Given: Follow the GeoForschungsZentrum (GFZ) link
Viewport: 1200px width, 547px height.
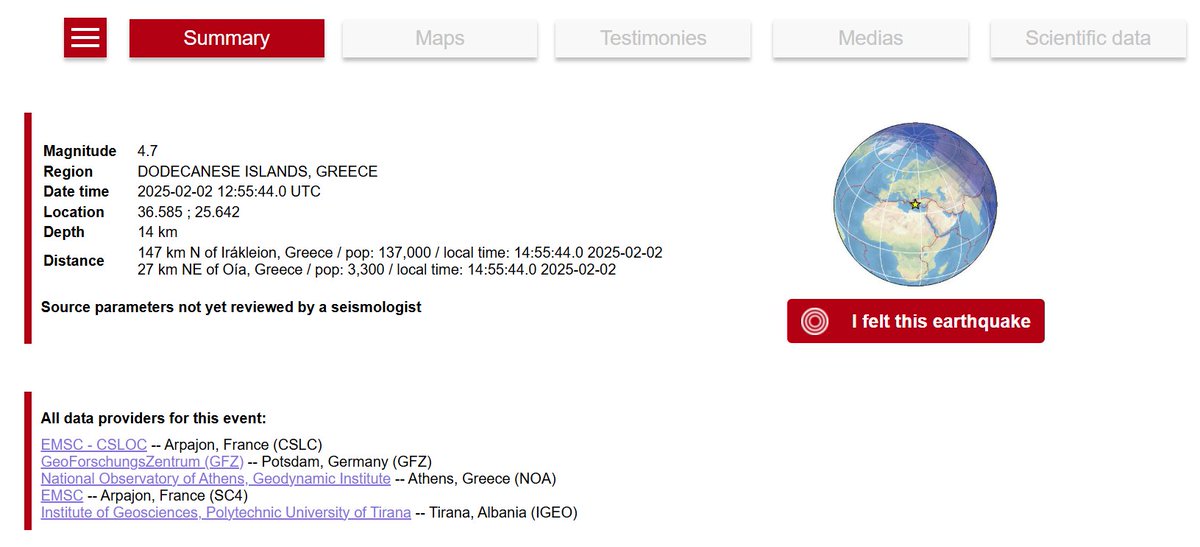Looking at the screenshot, I should (142, 462).
